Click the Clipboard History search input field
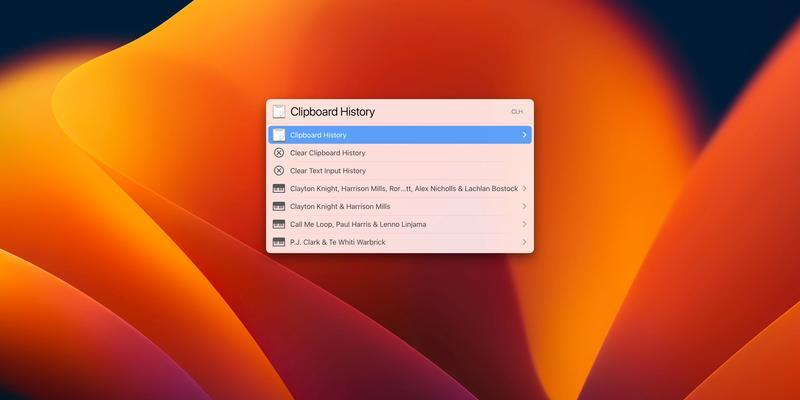 398,112
